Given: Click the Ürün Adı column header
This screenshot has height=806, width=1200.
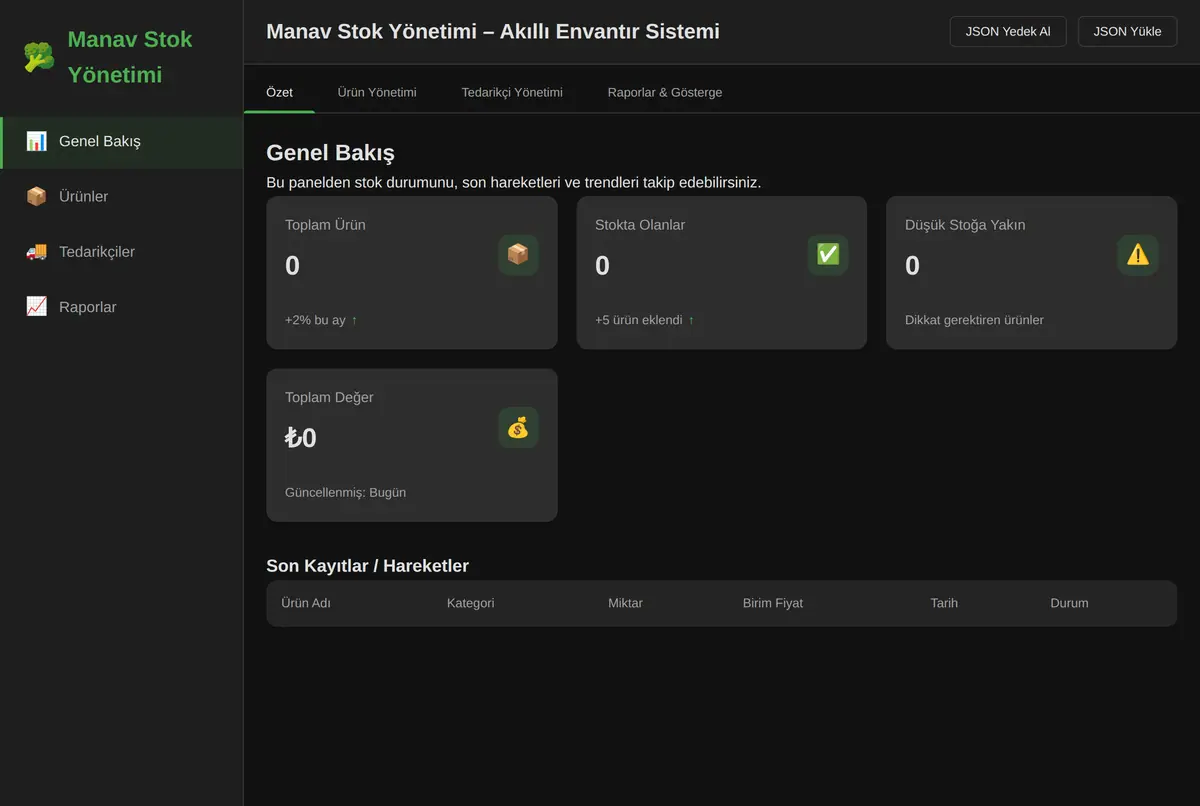Looking at the screenshot, I should 306,603.
